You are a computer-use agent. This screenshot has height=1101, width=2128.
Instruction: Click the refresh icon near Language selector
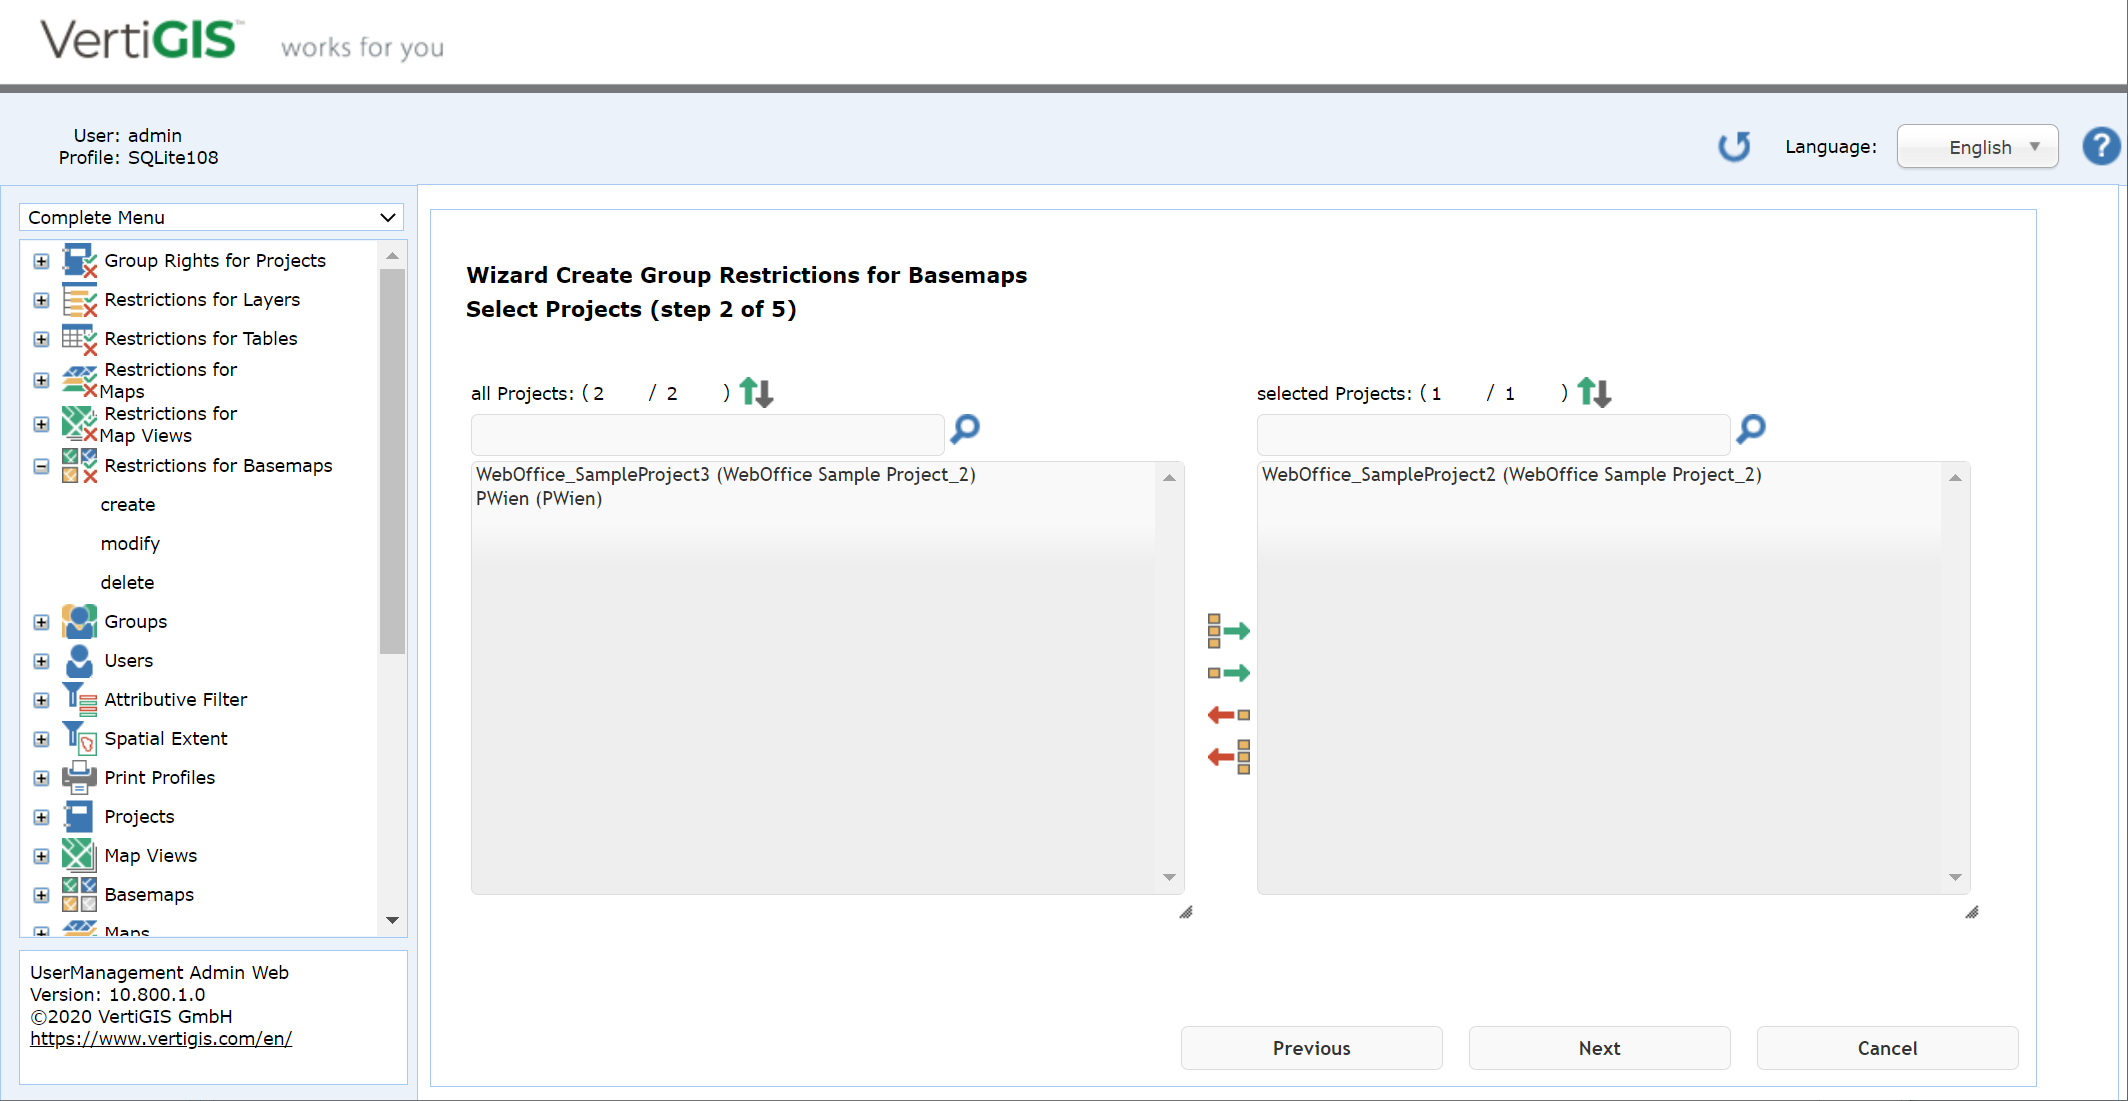(1735, 146)
